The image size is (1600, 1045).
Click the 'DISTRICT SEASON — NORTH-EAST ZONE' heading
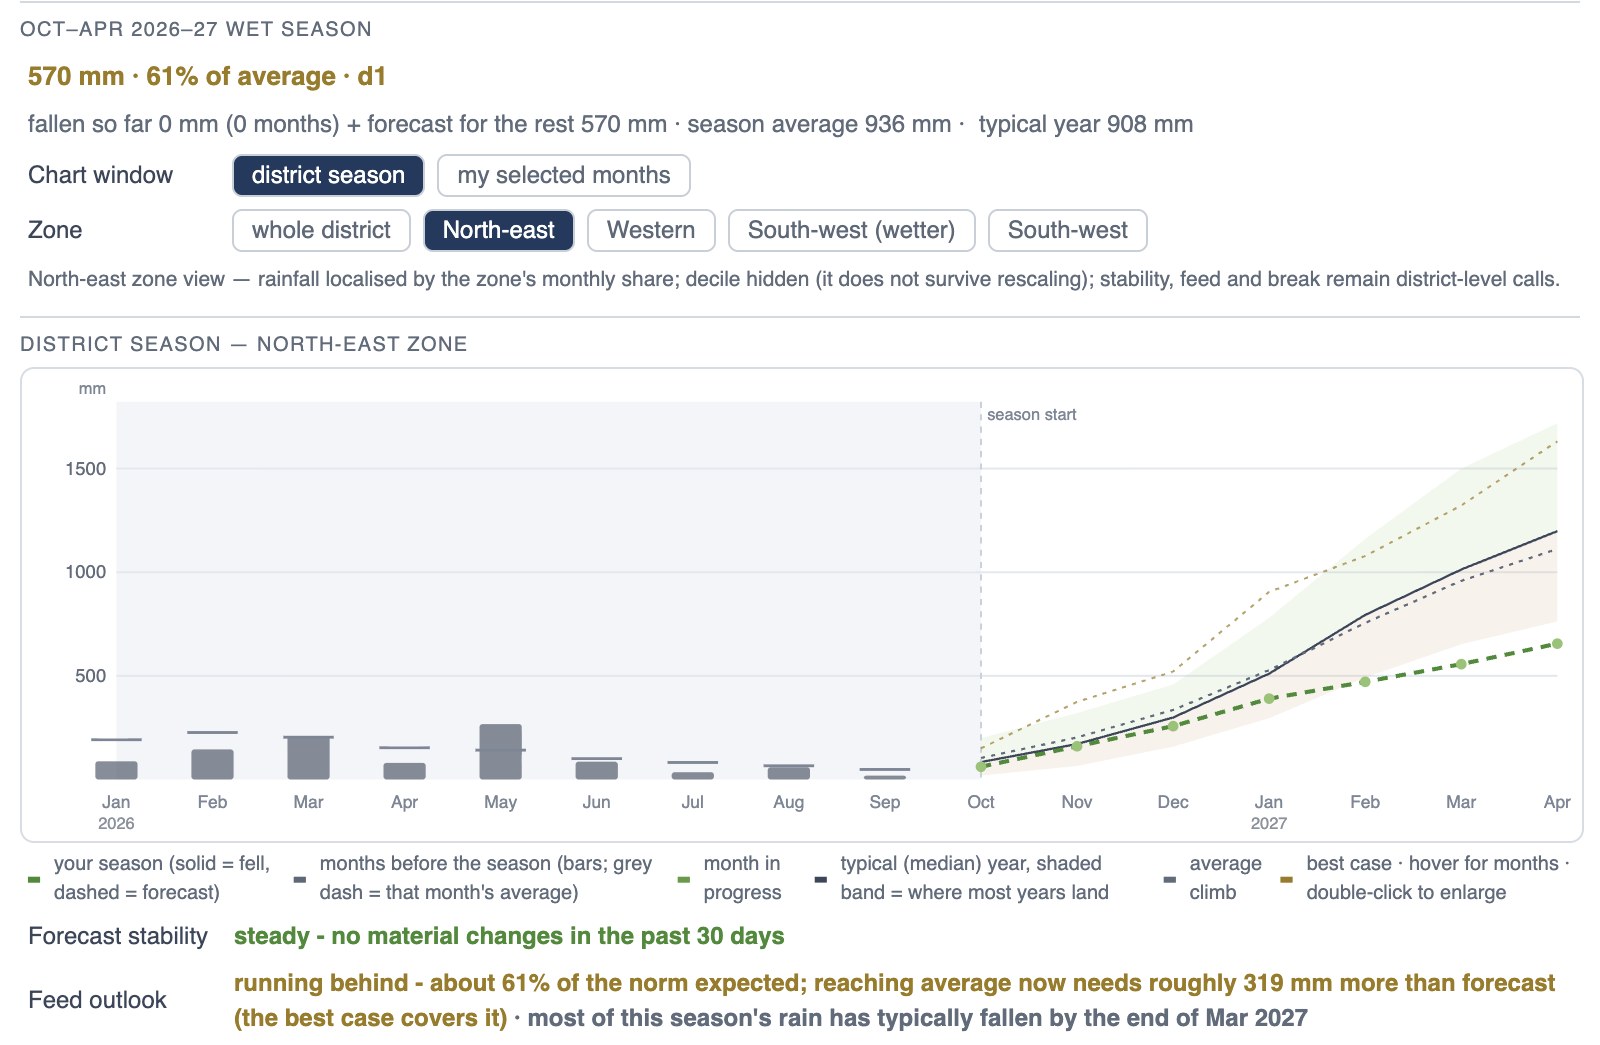244,344
